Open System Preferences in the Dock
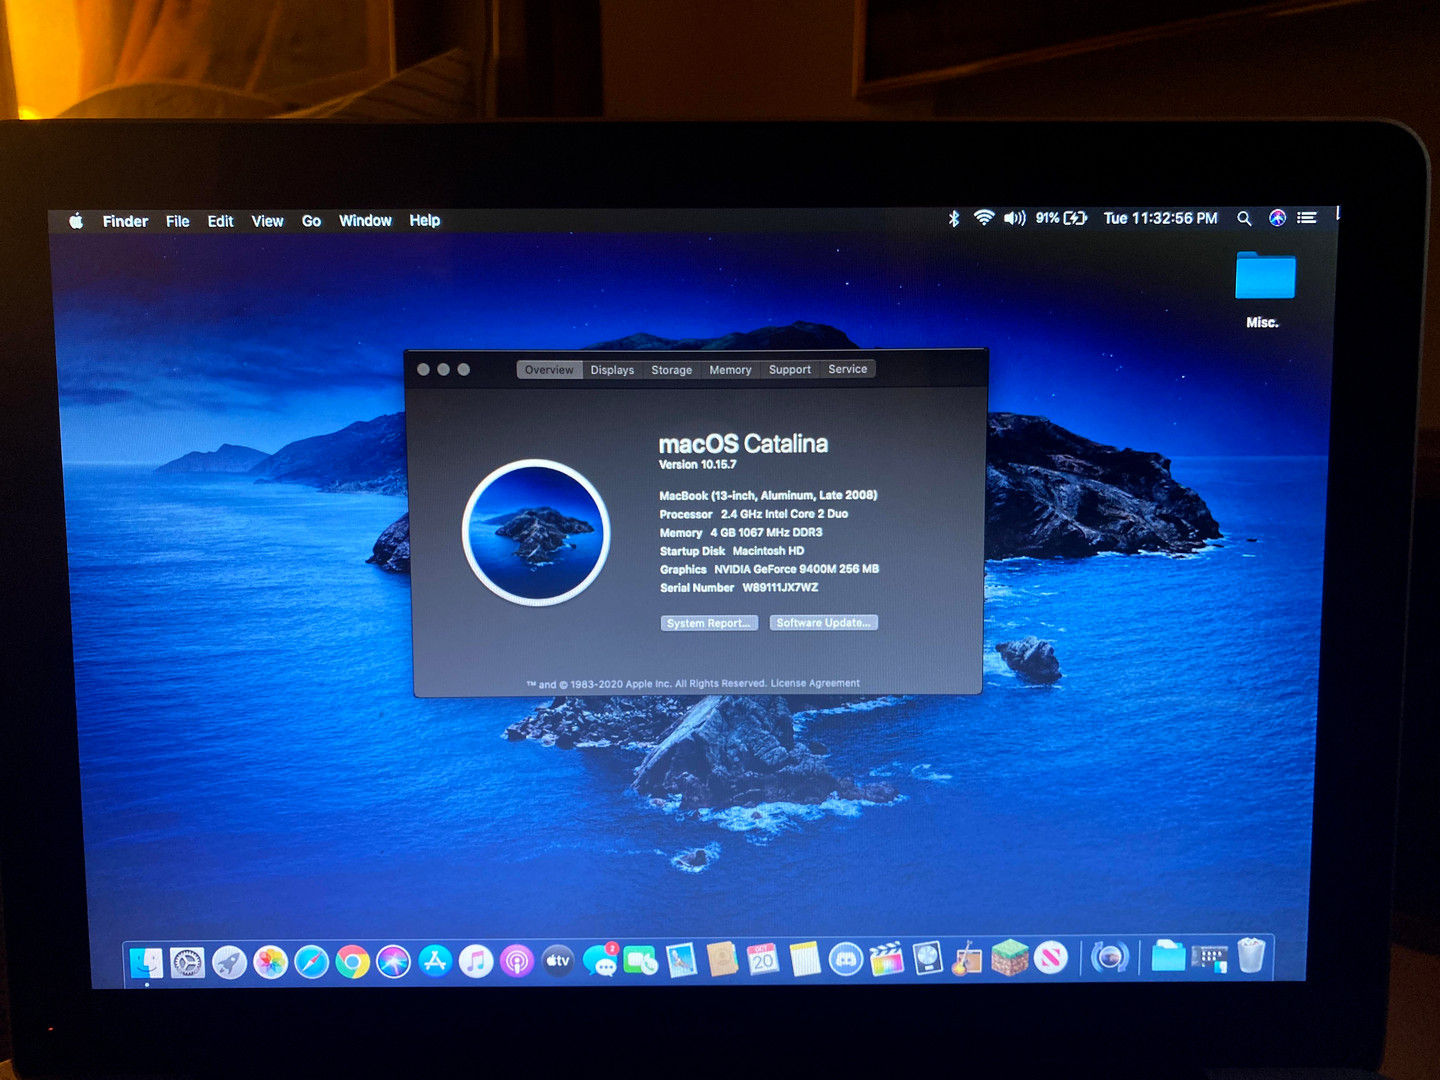Screen dimensions: 1440x1080 pyautogui.click(x=187, y=963)
